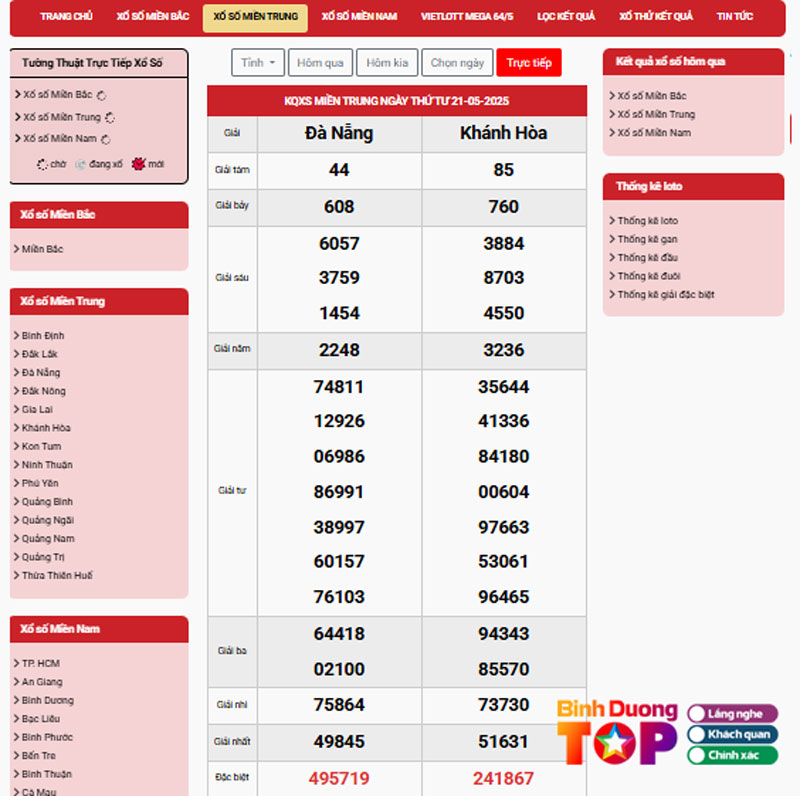Go to the Trang Chủ menu item
800x796 pixels.
click(x=66, y=17)
